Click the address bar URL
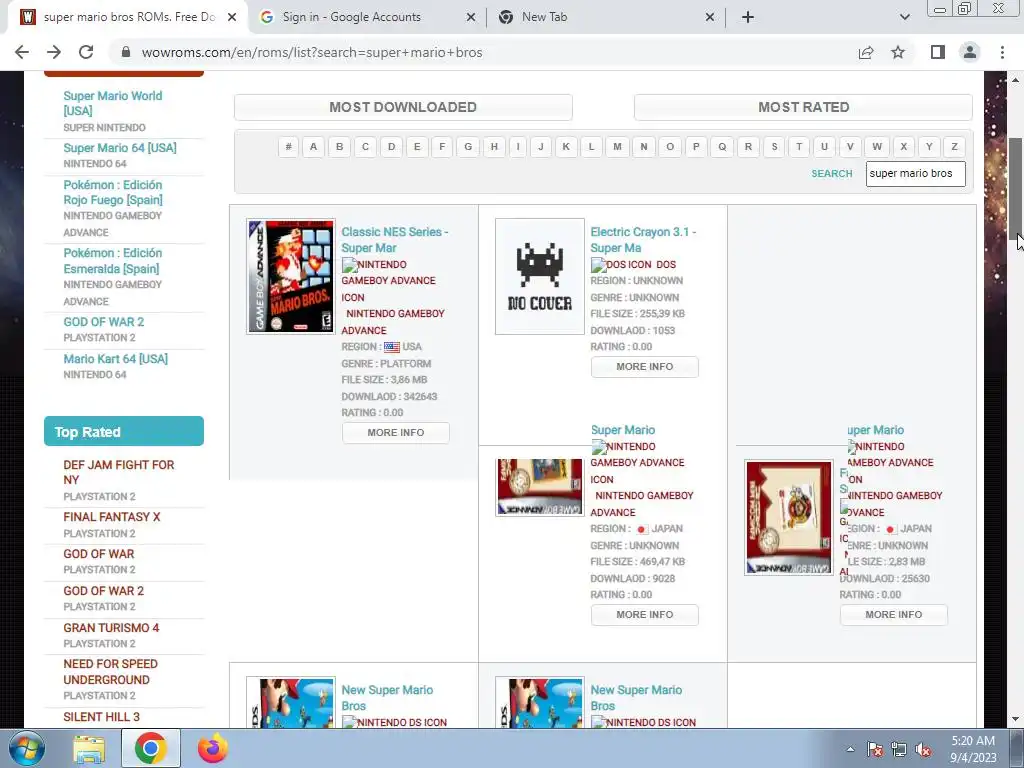The height and width of the screenshot is (768, 1024). [312, 52]
